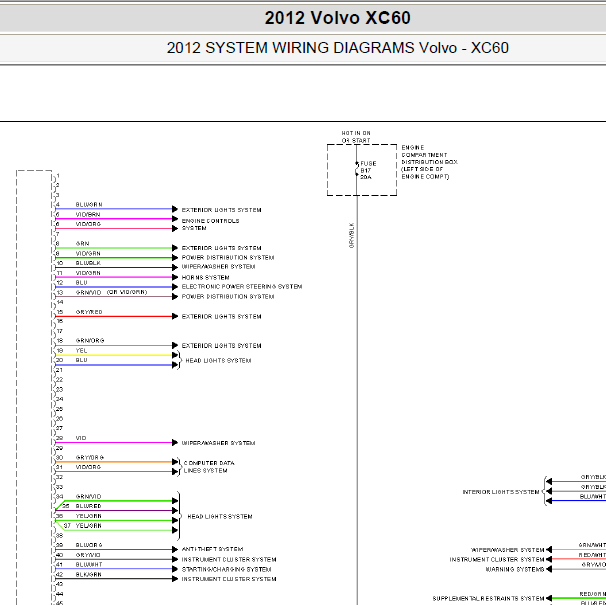606x605 pixels.
Task: Click the 'VIO/ORG' wire label at pin 6
Action: [88, 224]
